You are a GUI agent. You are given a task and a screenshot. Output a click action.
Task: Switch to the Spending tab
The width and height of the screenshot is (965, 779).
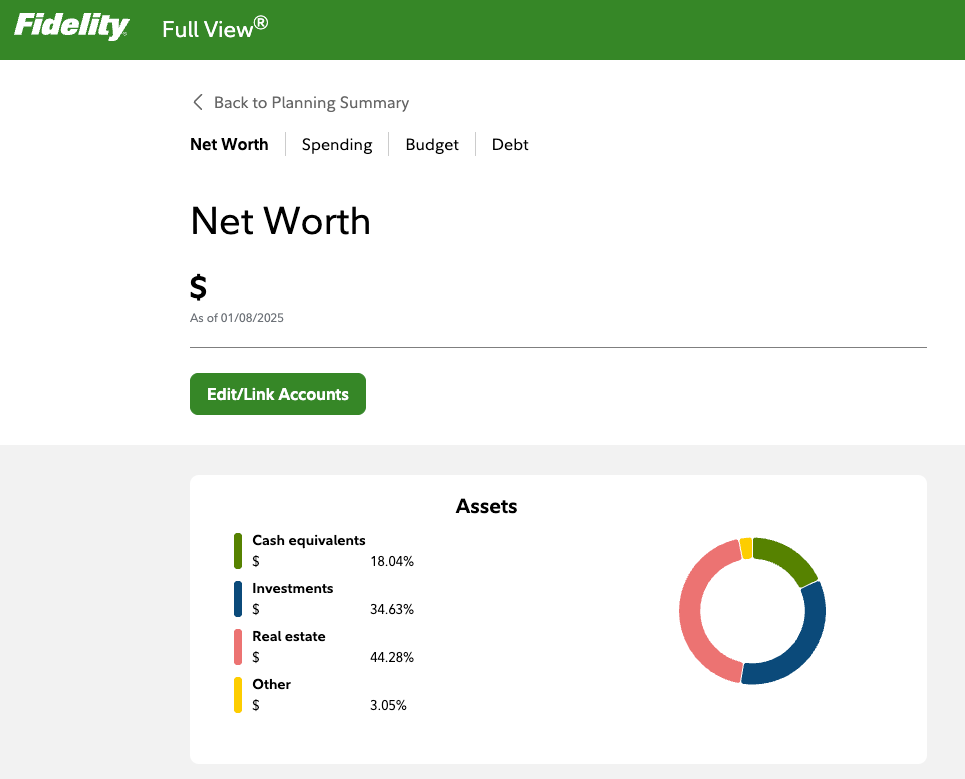[337, 144]
